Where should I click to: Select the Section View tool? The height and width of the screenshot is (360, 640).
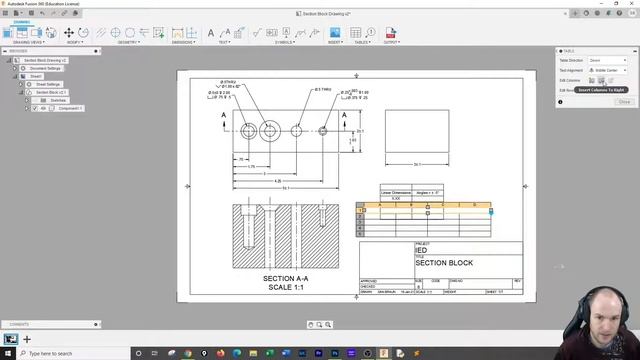pyautogui.click(x=36, y=33)
